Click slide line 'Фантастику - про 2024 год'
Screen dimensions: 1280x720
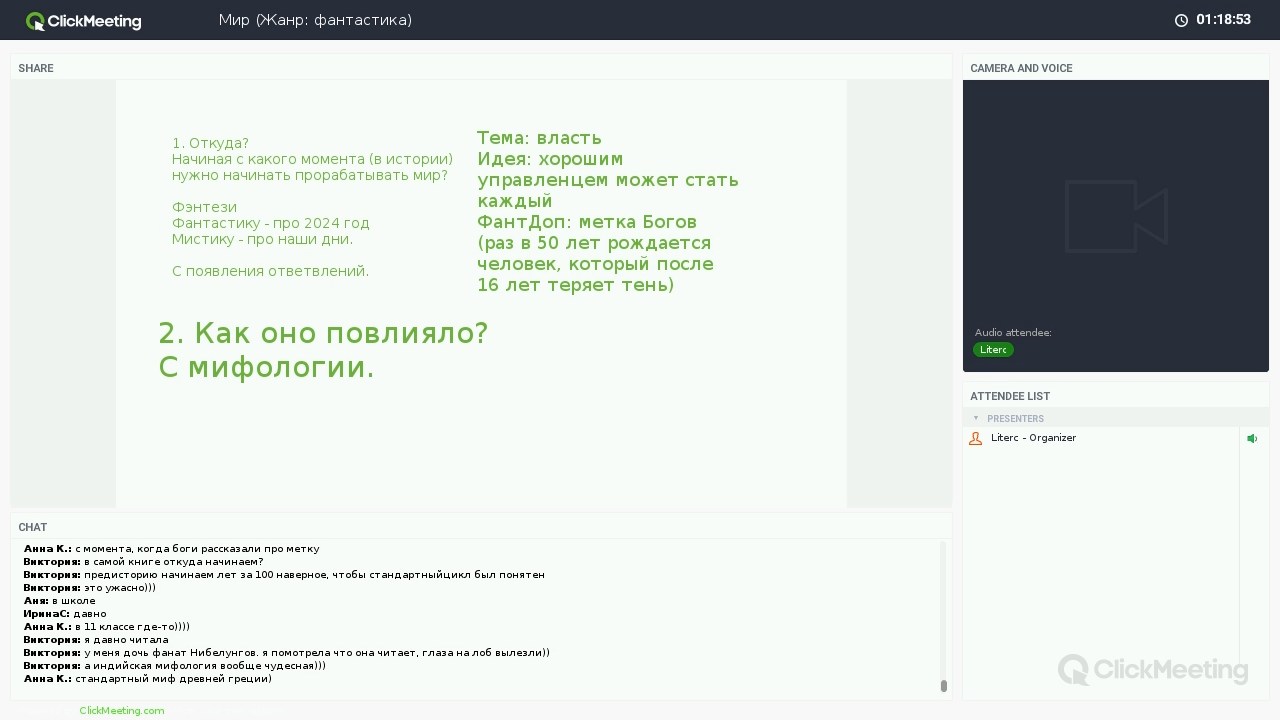point(271,223)
